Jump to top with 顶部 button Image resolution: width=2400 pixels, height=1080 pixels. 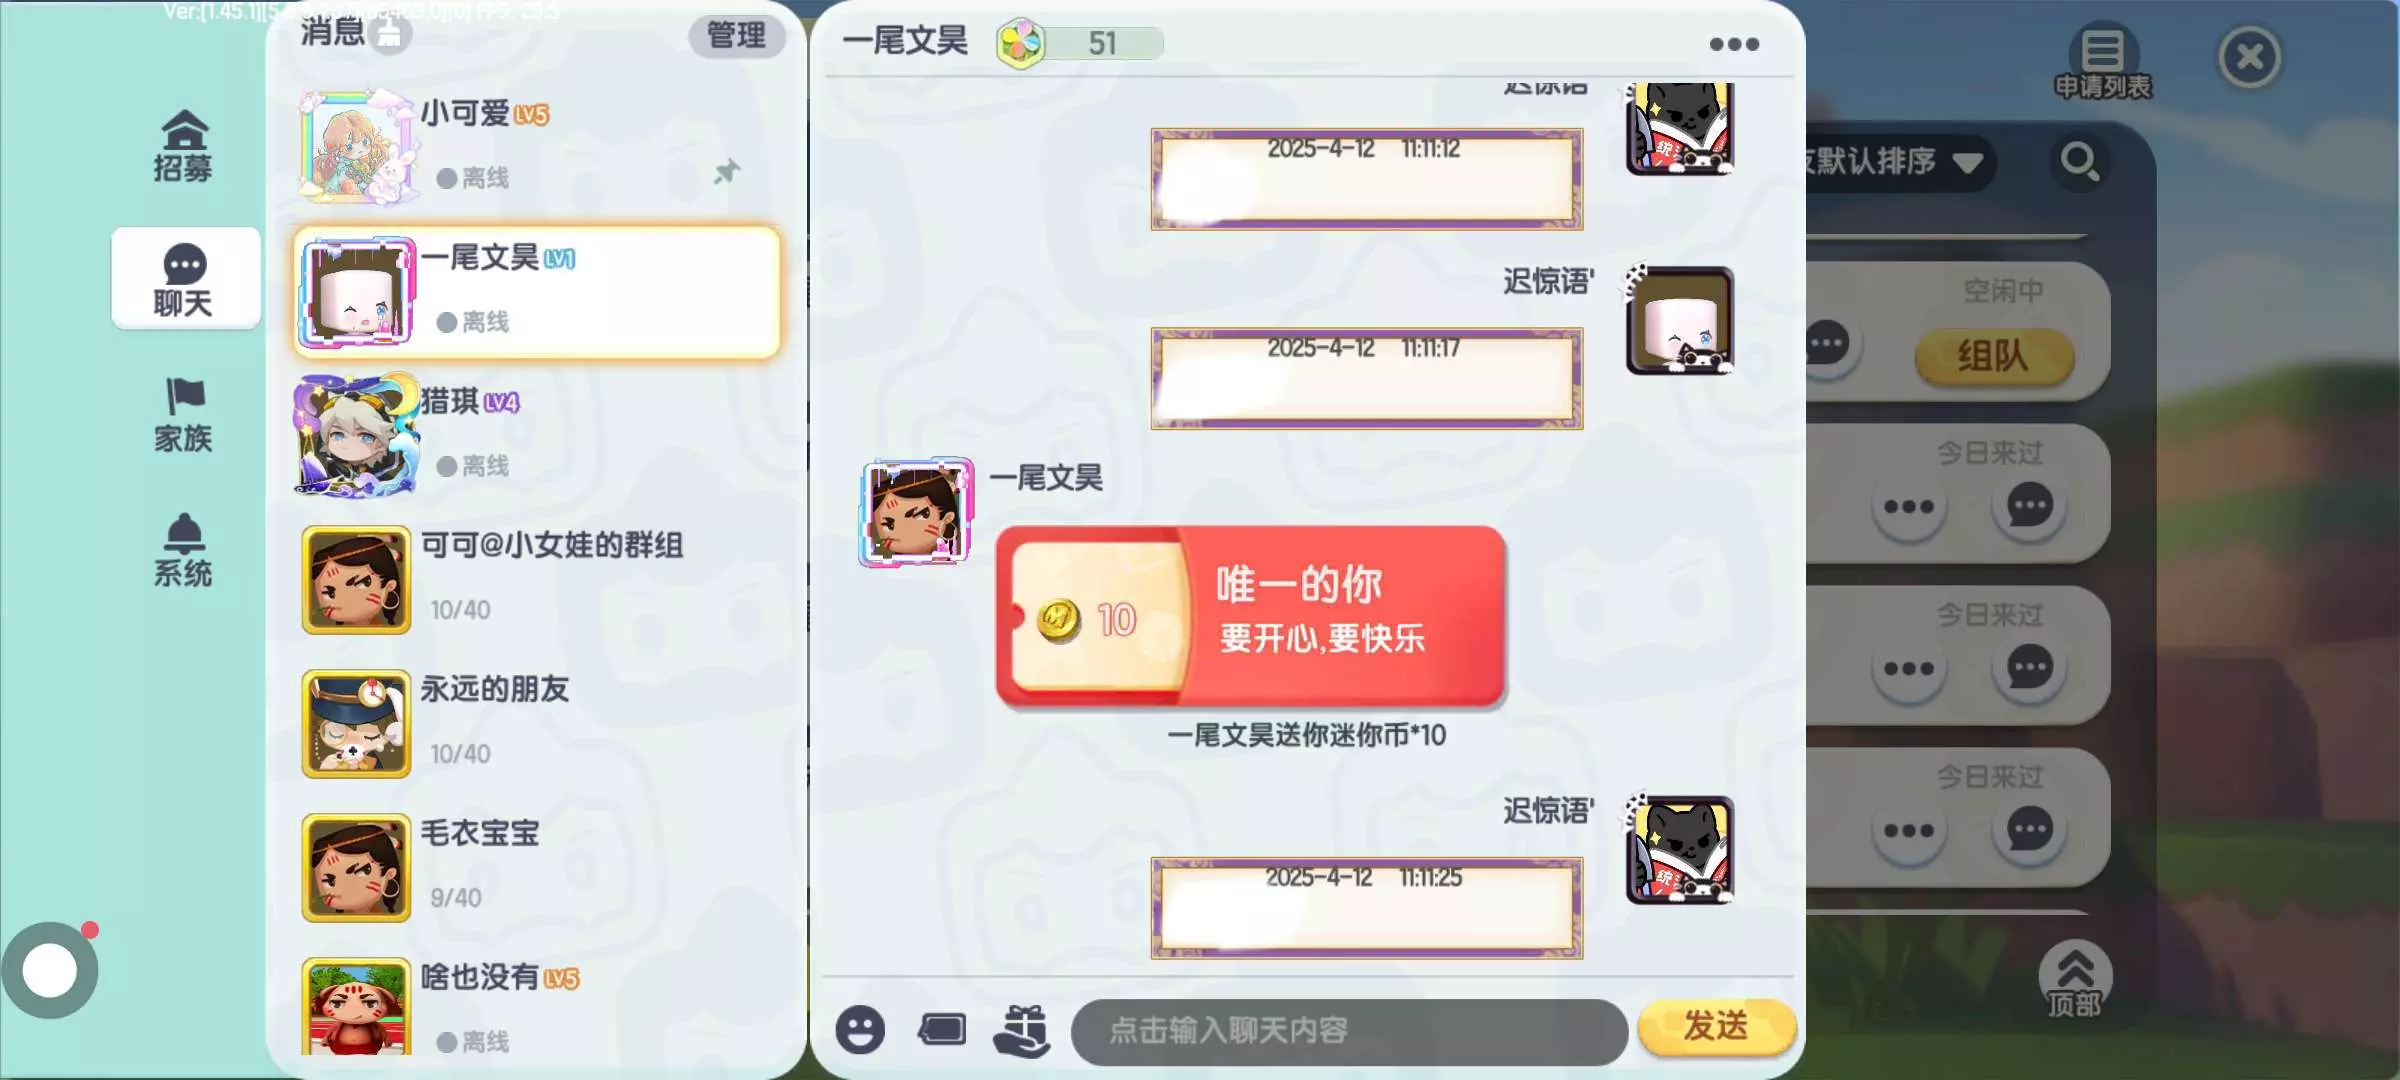click(x=2075, y=980)
